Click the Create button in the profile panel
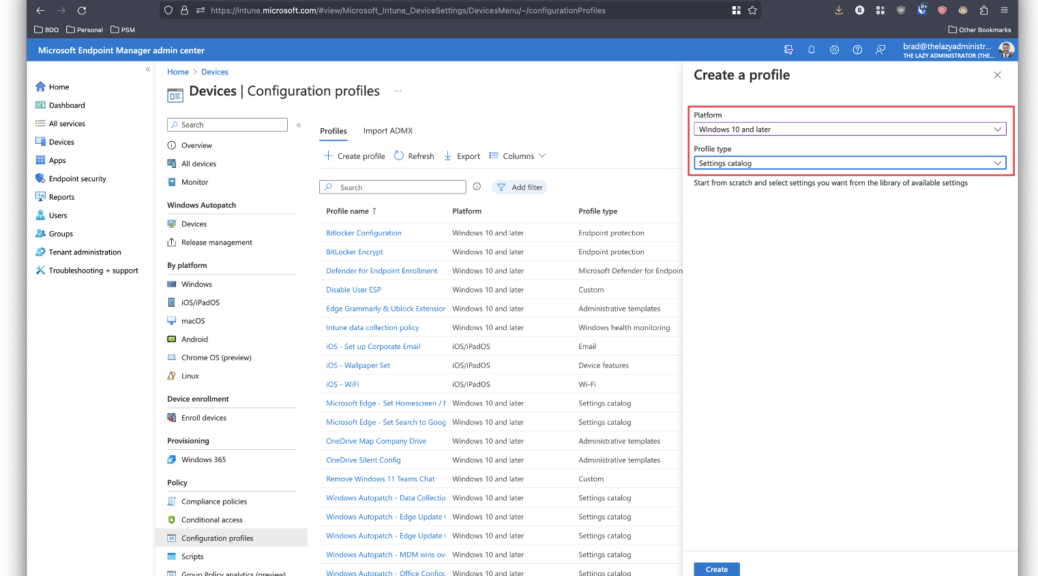Viewport: 1038px width, 576px height. tap(716, 569)
